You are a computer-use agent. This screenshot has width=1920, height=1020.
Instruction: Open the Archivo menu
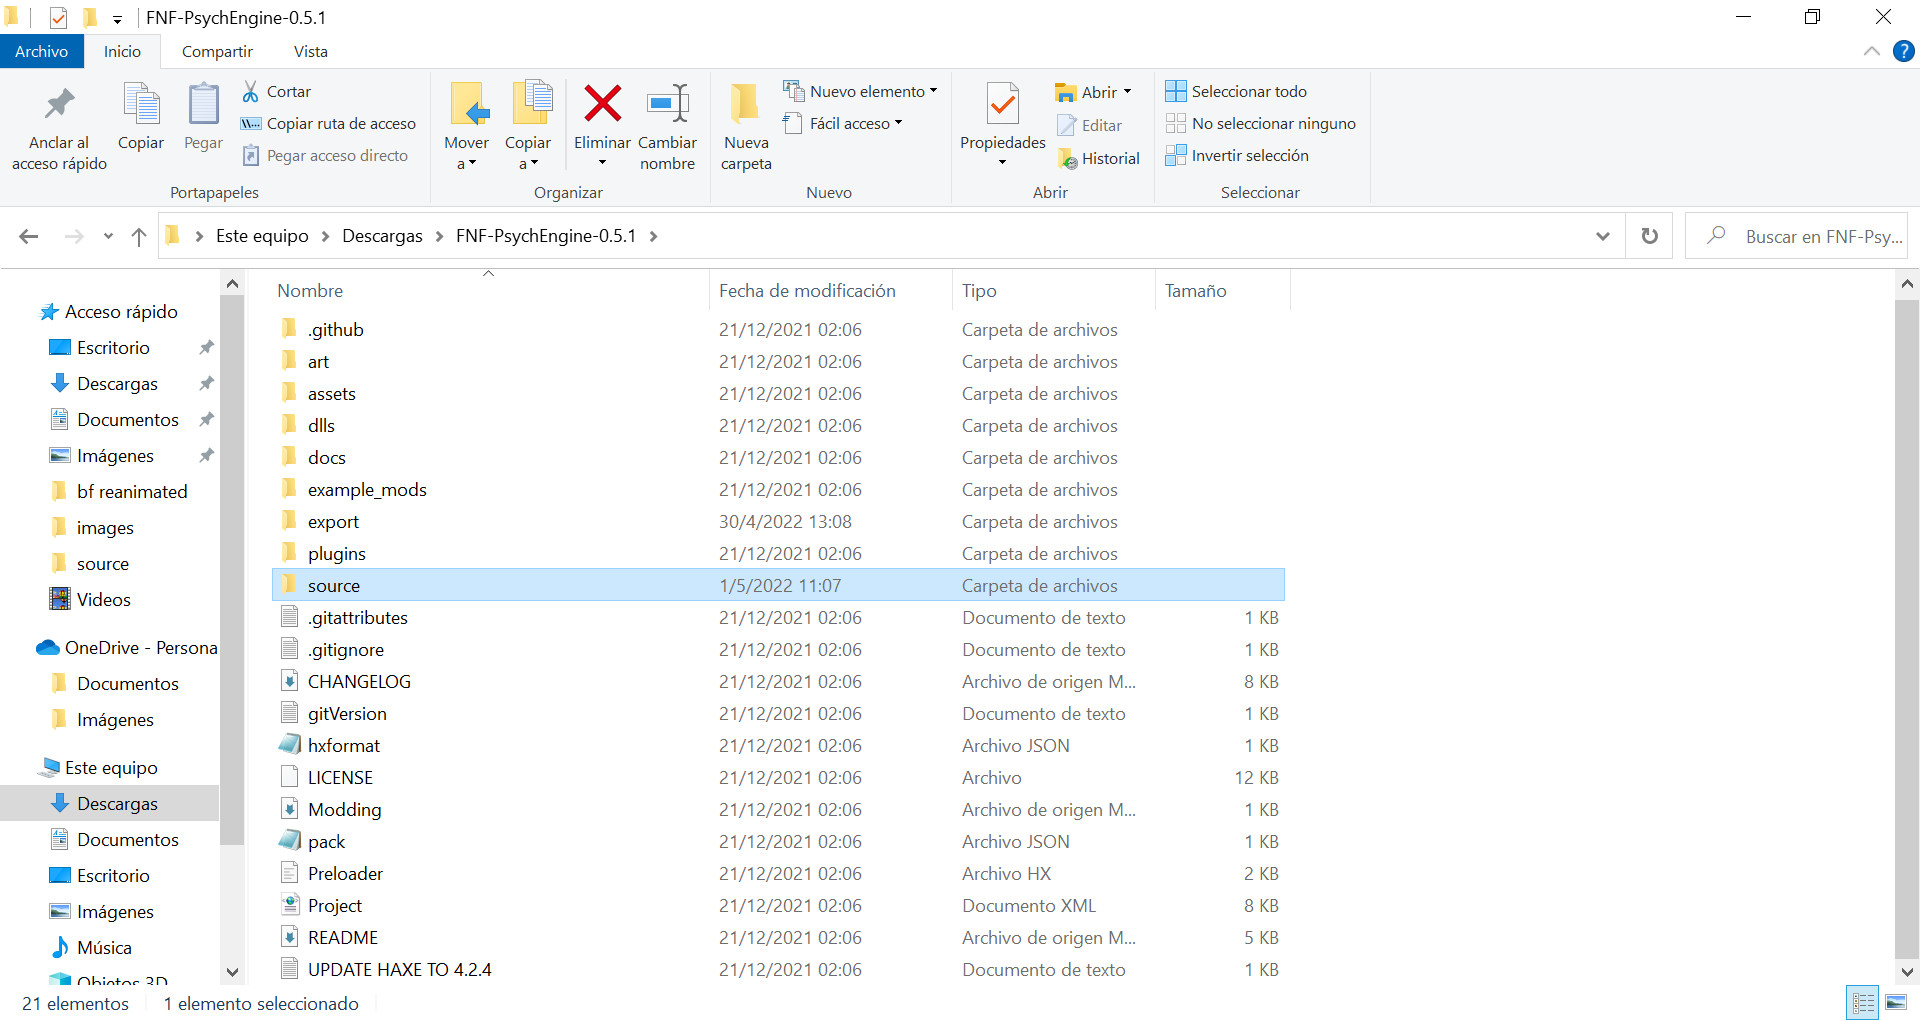(x=41, y=52)
